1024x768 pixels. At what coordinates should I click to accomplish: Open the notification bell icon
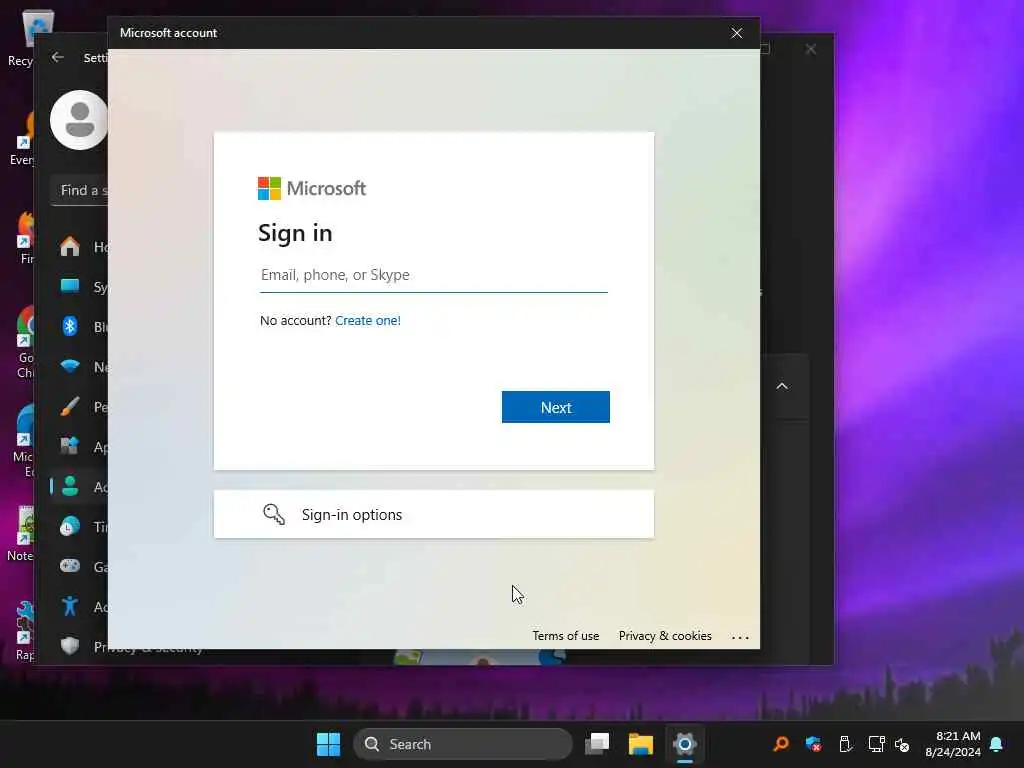[997, 744]
